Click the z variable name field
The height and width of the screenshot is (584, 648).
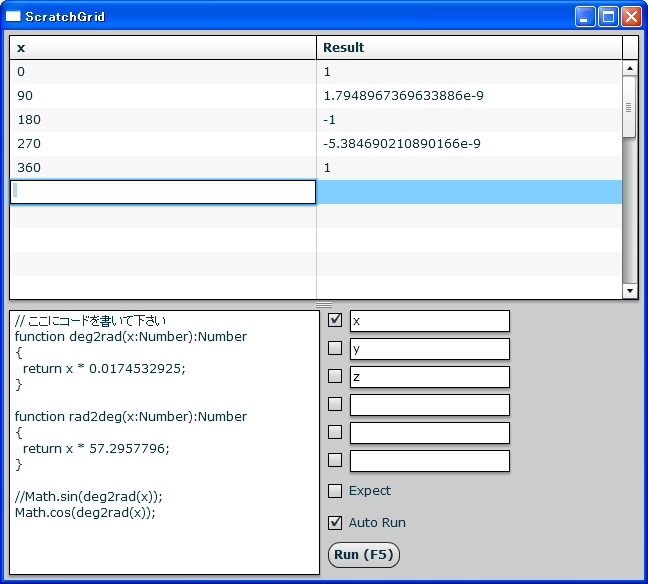[430, 377]
